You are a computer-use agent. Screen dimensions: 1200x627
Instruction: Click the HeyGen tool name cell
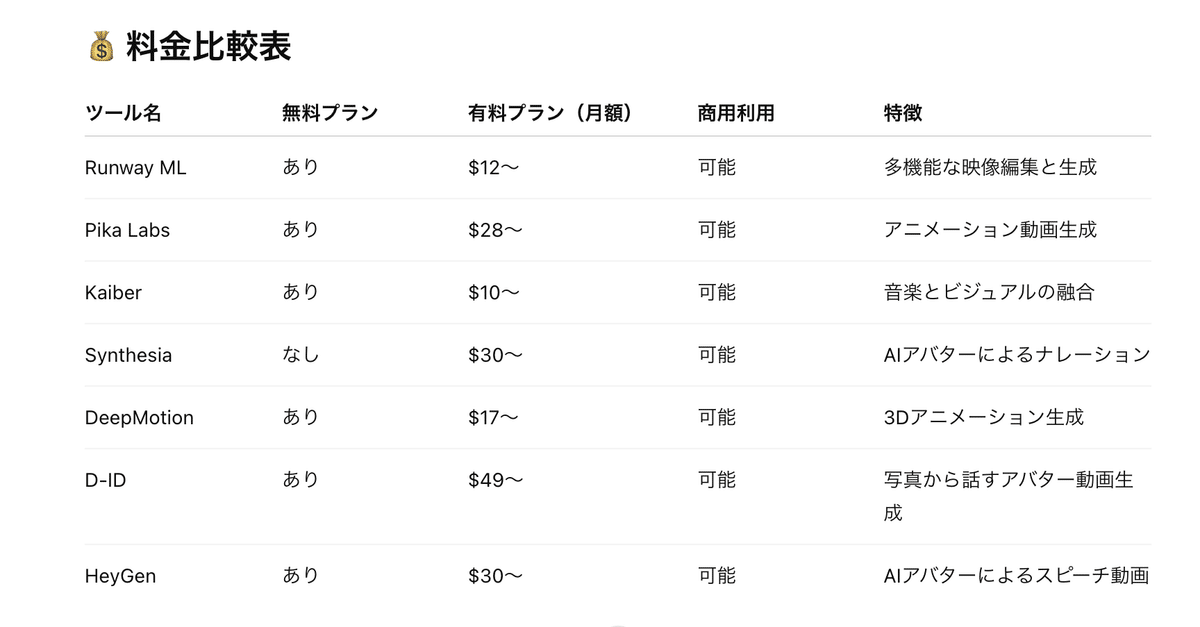point(120,576)
